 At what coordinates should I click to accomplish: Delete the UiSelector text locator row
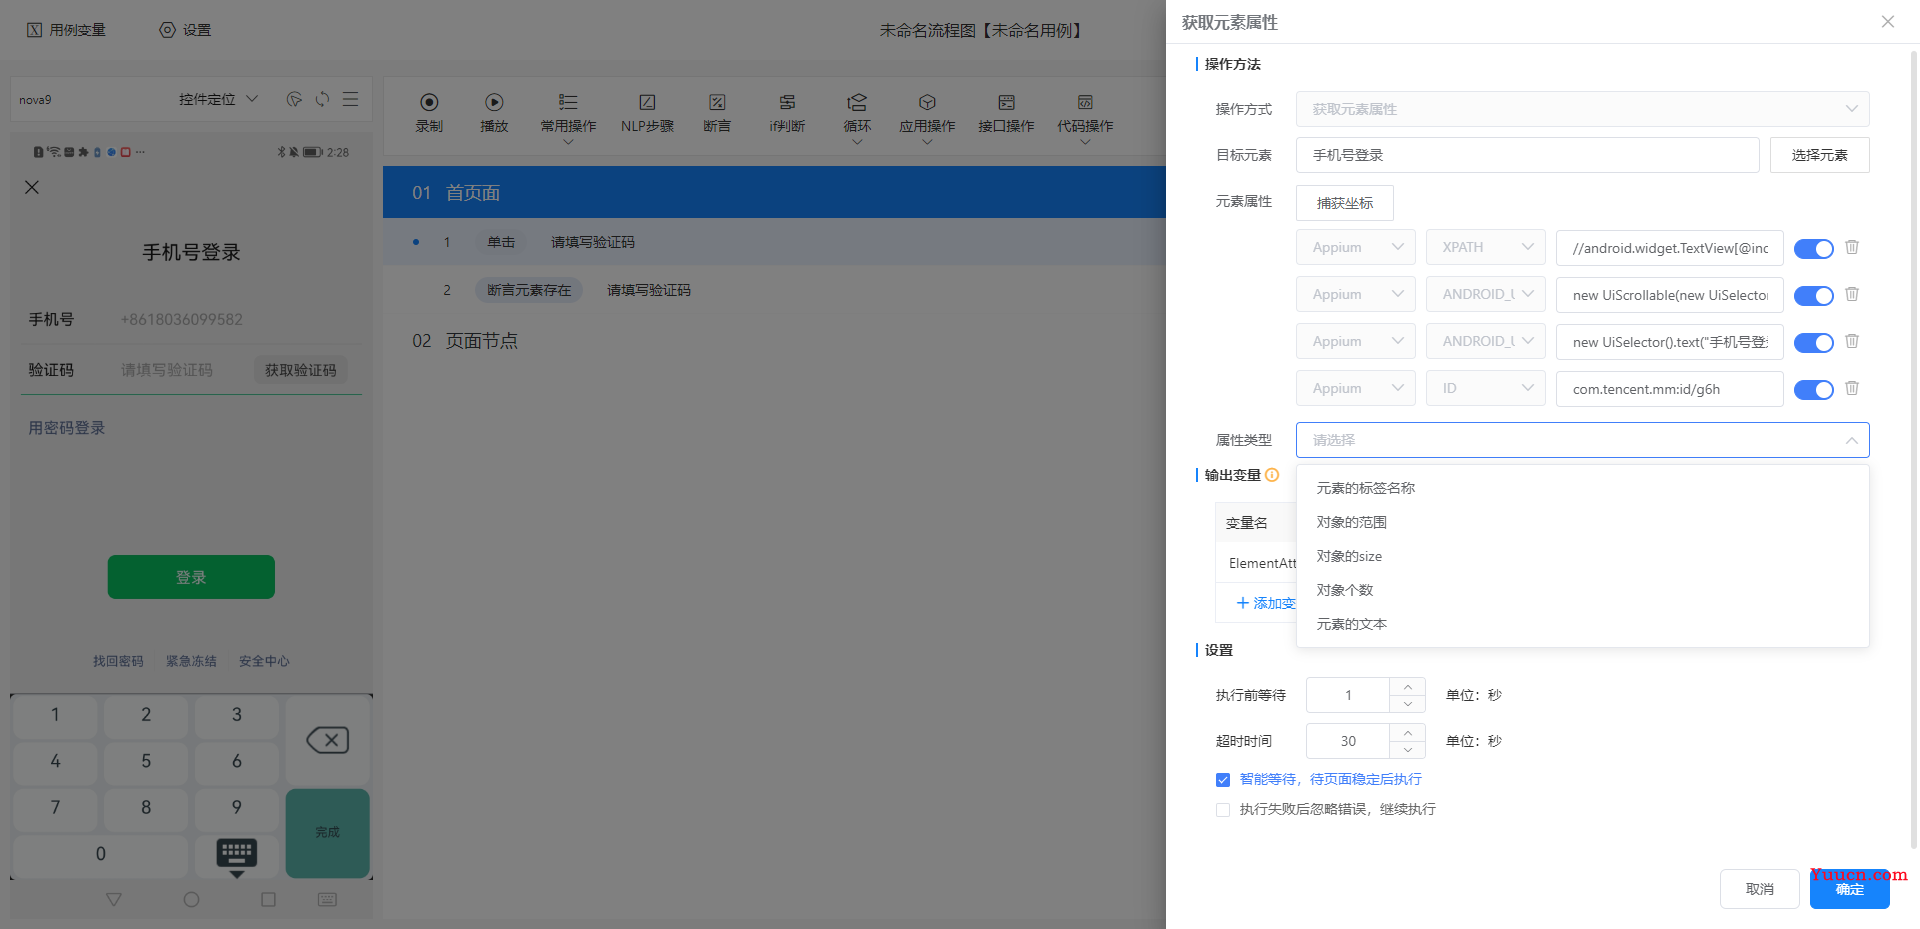(1852, 341)
